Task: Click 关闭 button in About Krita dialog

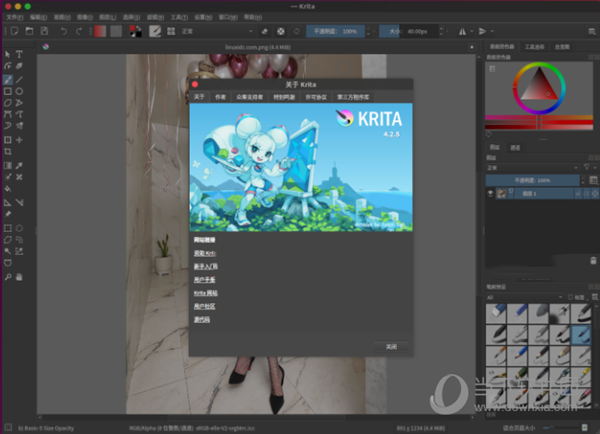Action: pos(391,347)
